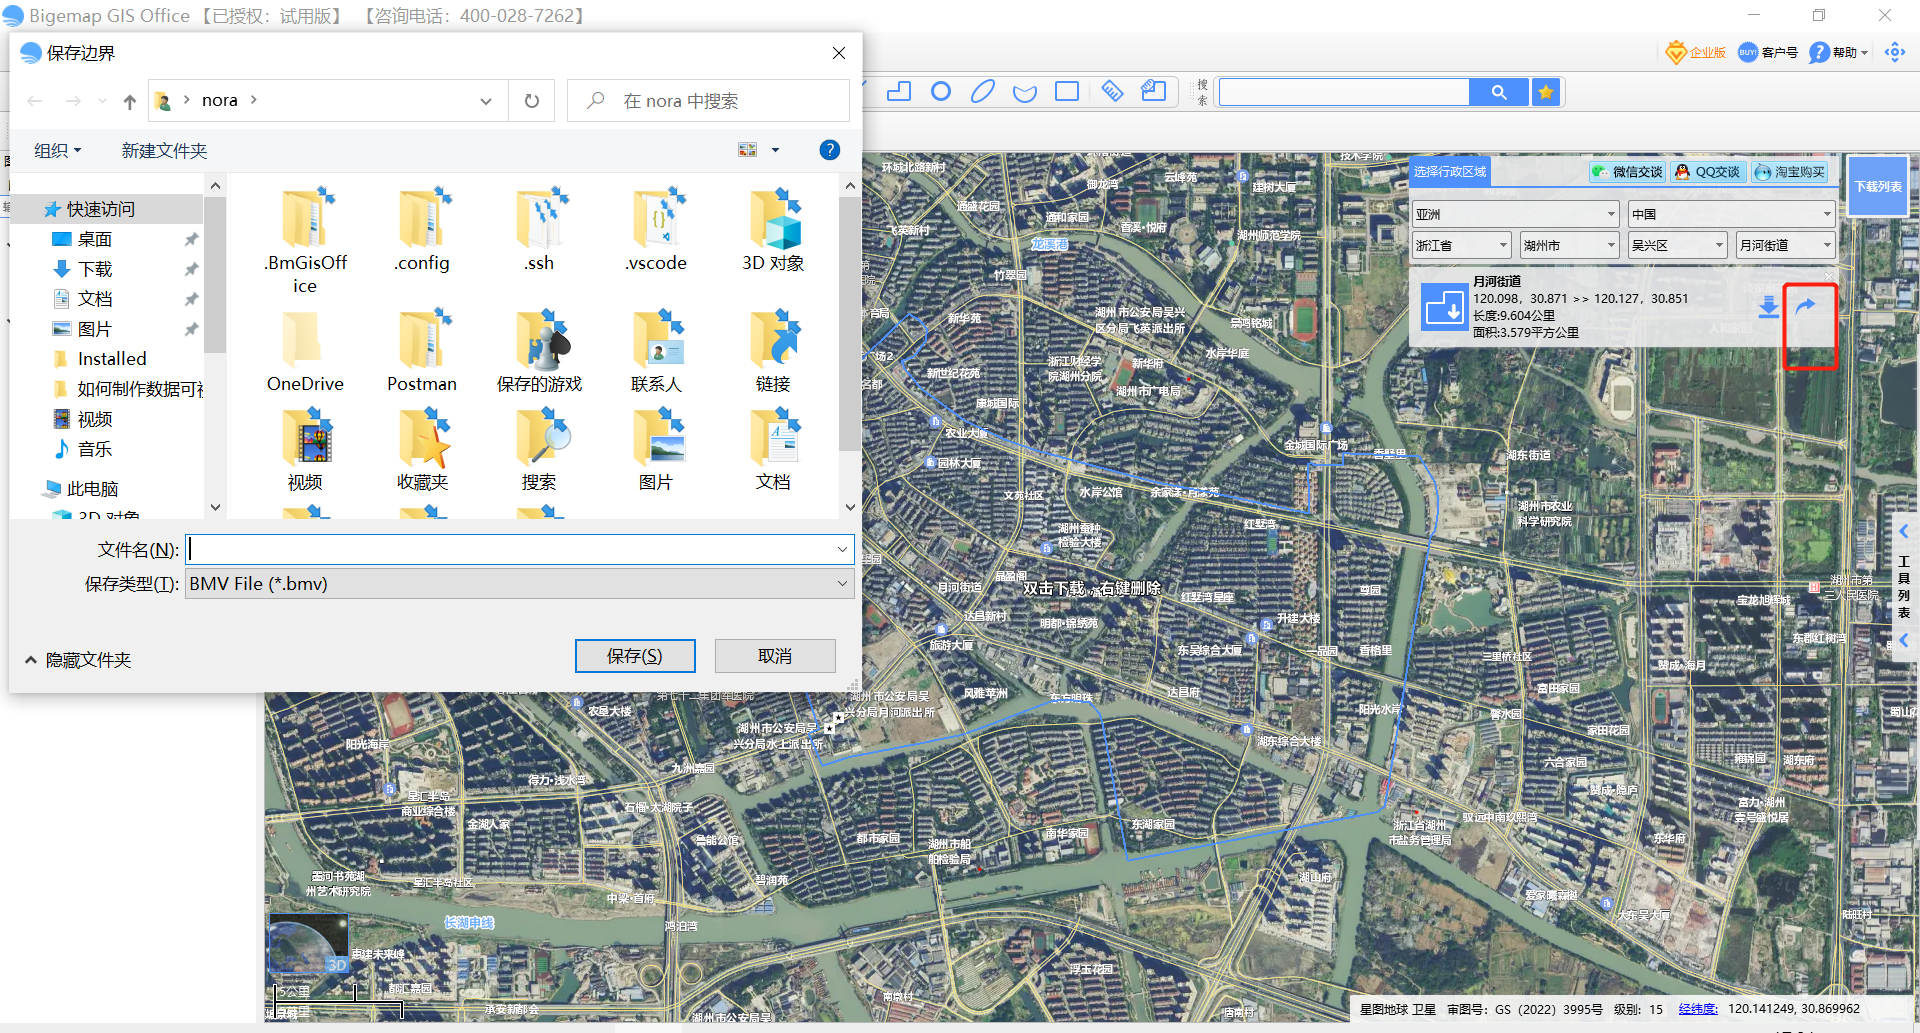
Task: Expand the 保存类型 file type dropdown
Action: (x=842, y=584)
